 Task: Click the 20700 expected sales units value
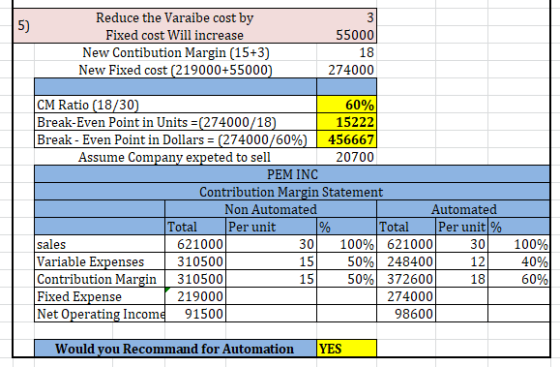point(346,157)
